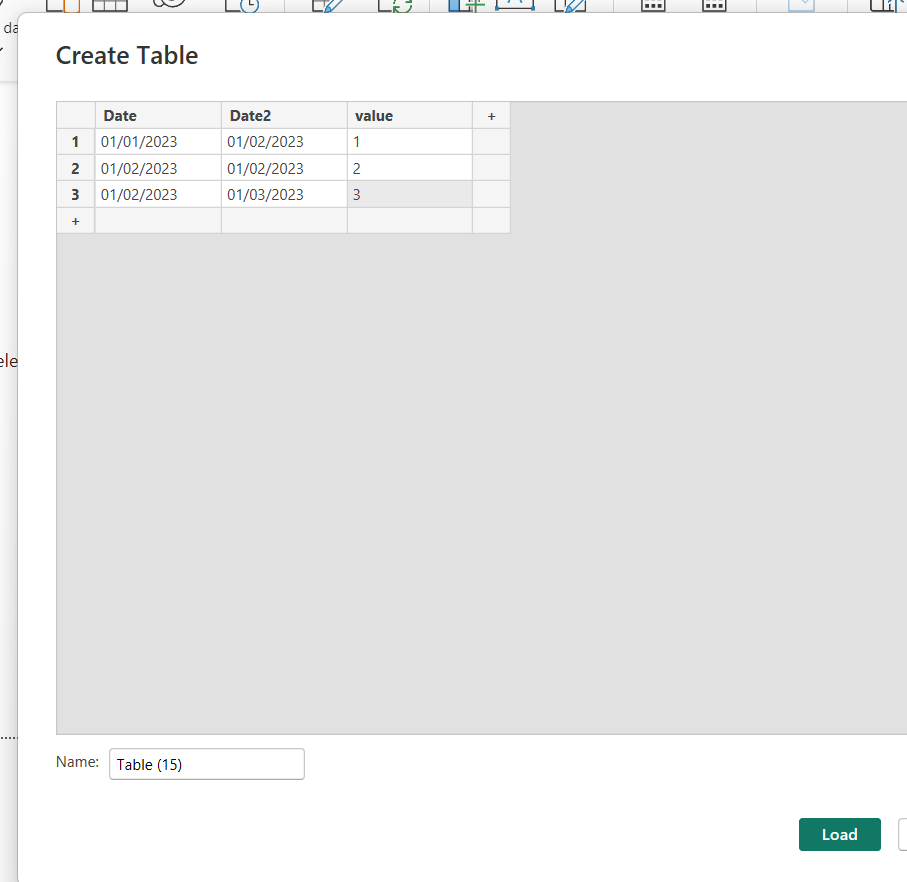Click the value cell showing 3
This screenshot has width=907, height=882.
click(x=410, y=194)
